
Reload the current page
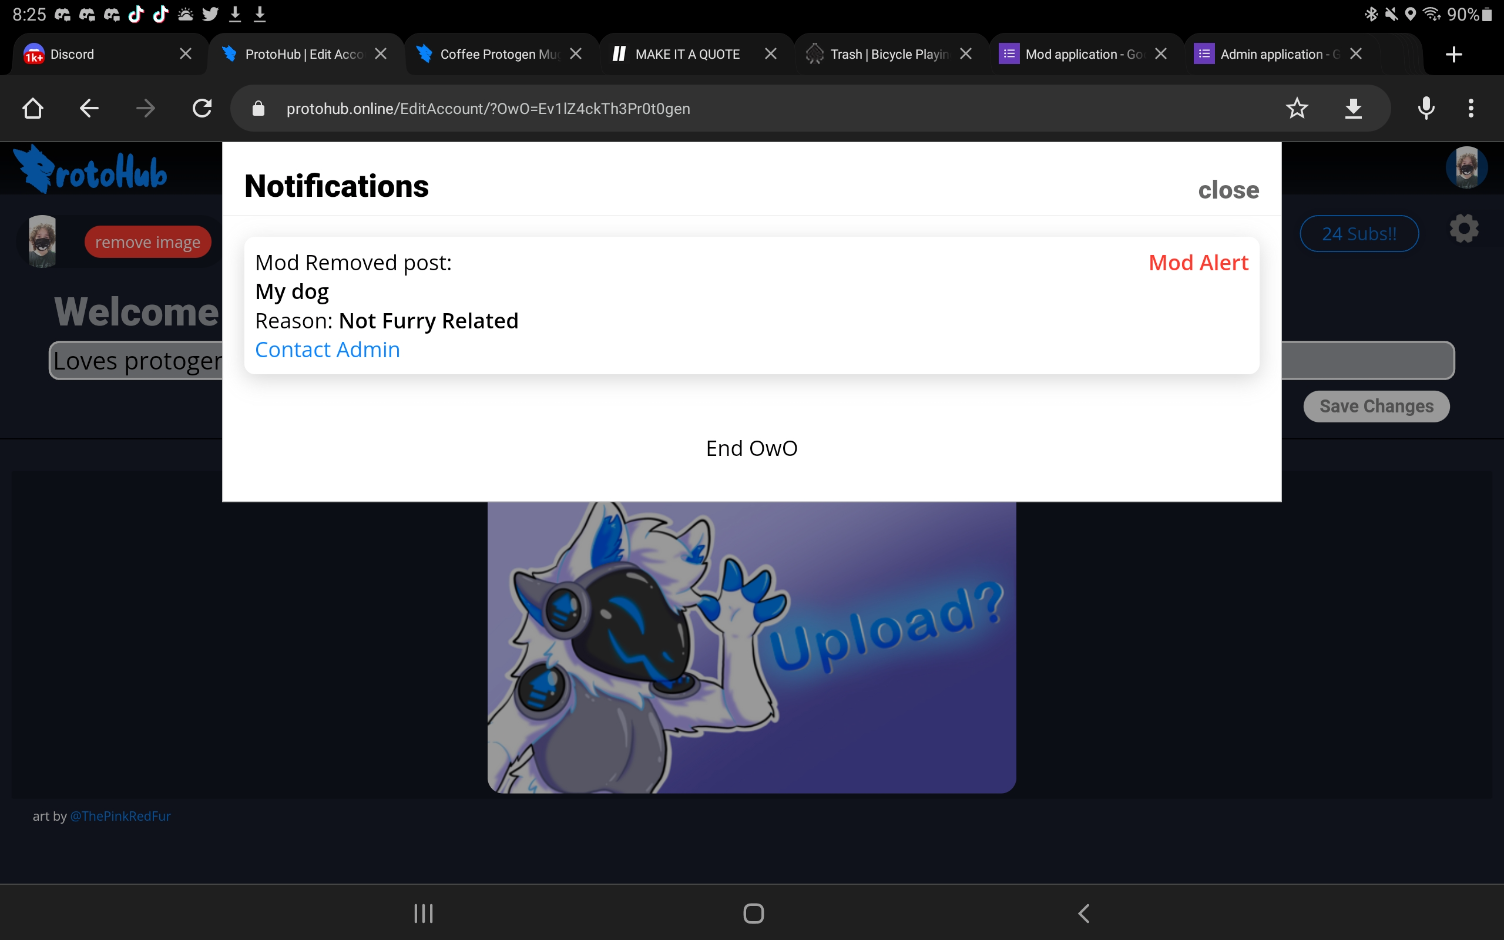click(x=202, y=108)
